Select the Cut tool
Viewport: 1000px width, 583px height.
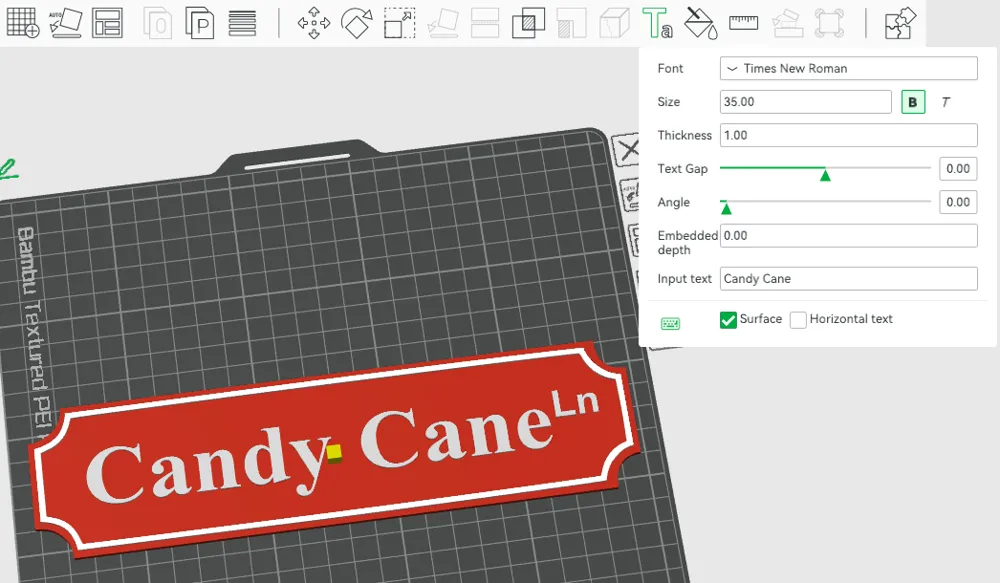[x=485, y=23]
